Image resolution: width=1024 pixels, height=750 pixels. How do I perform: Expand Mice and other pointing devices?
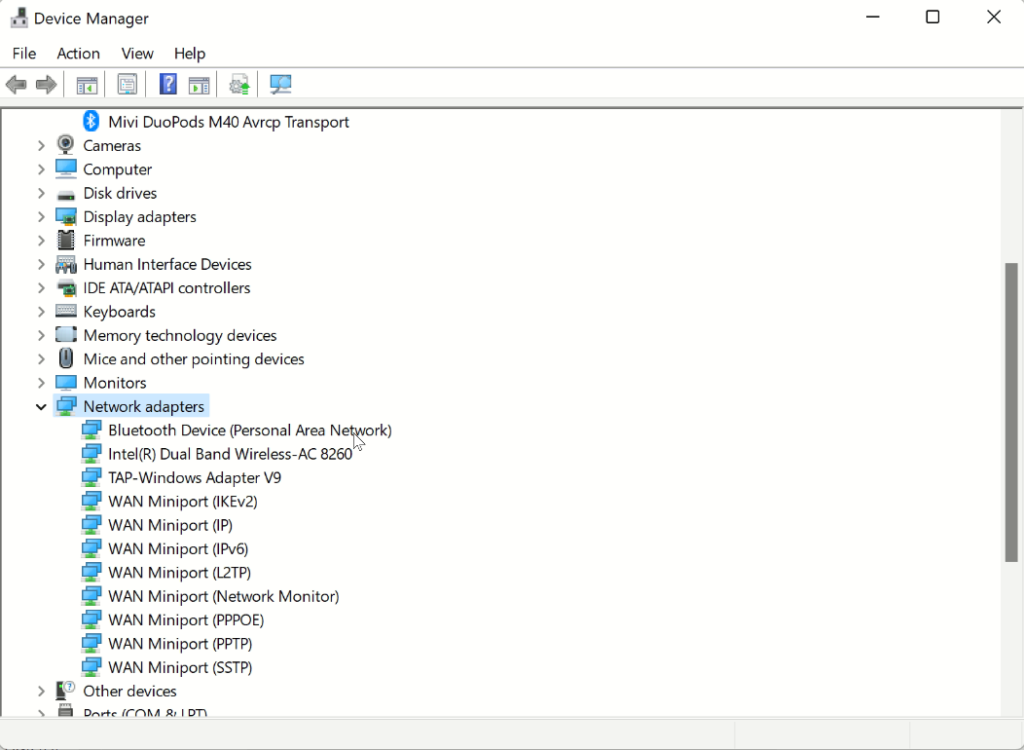pyautogui.click(x=41, y=359)
